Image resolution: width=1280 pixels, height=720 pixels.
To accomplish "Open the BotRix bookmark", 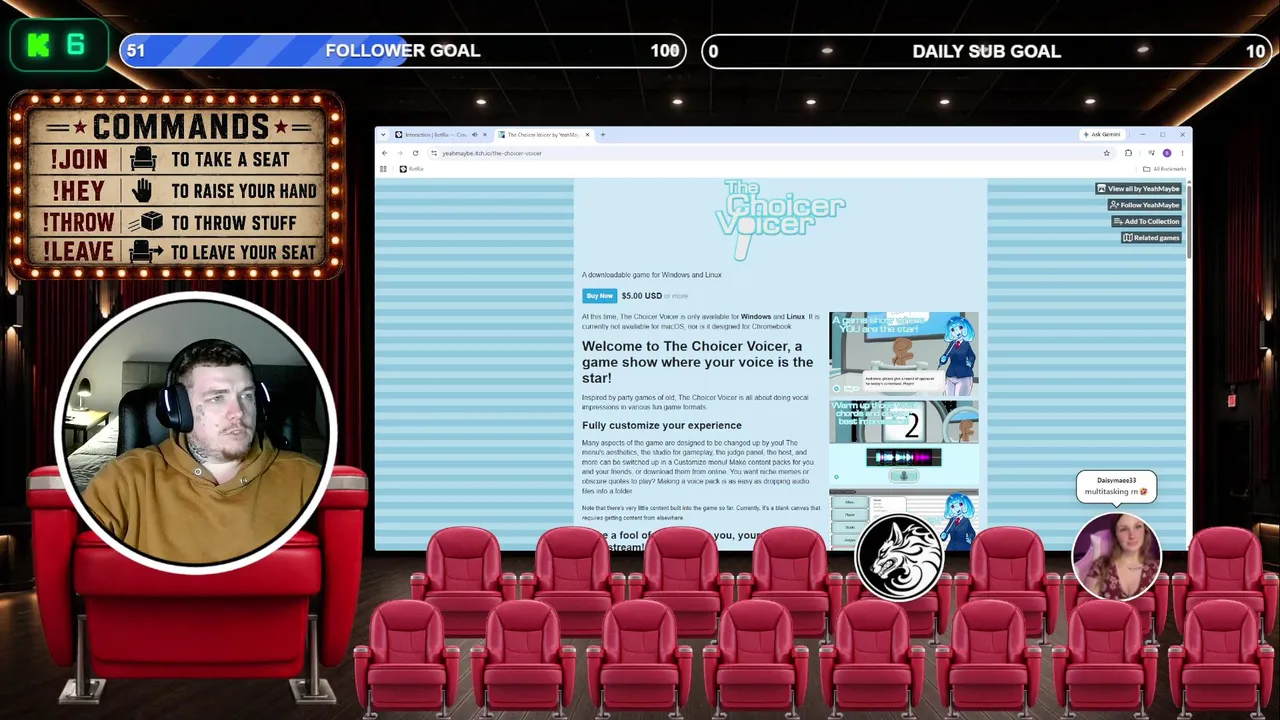I will (x=411, y=169).
